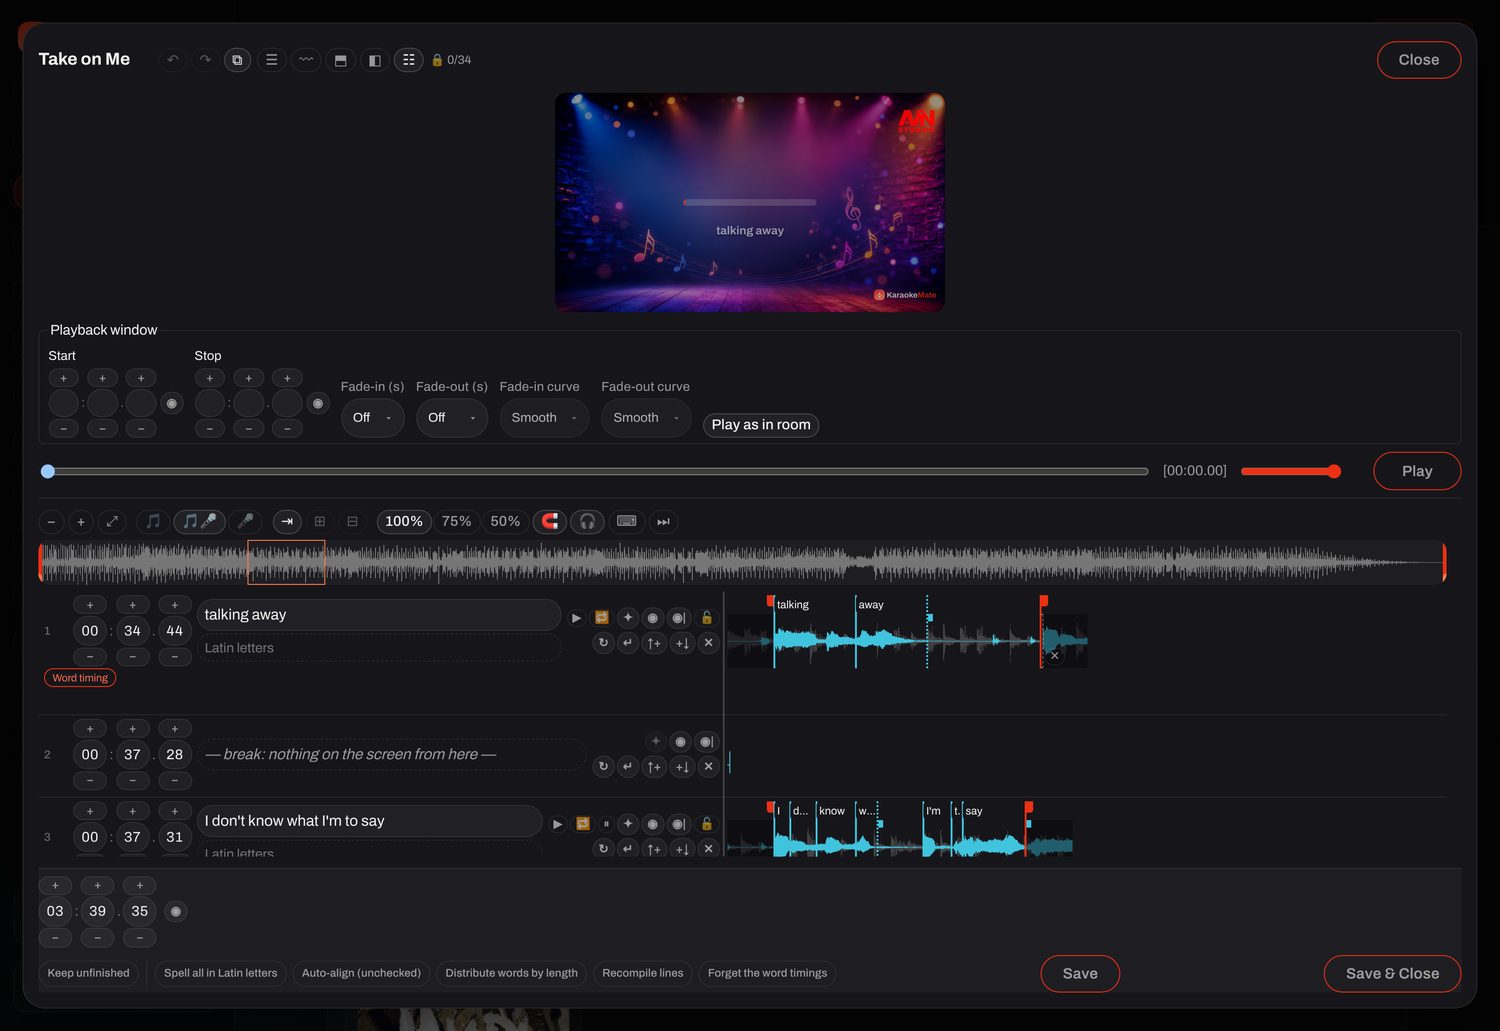Image resolution: width=1500 pixels, height=1031 pixels.
Task: Click the undo arrow icon in header
Action: (173, 60)
